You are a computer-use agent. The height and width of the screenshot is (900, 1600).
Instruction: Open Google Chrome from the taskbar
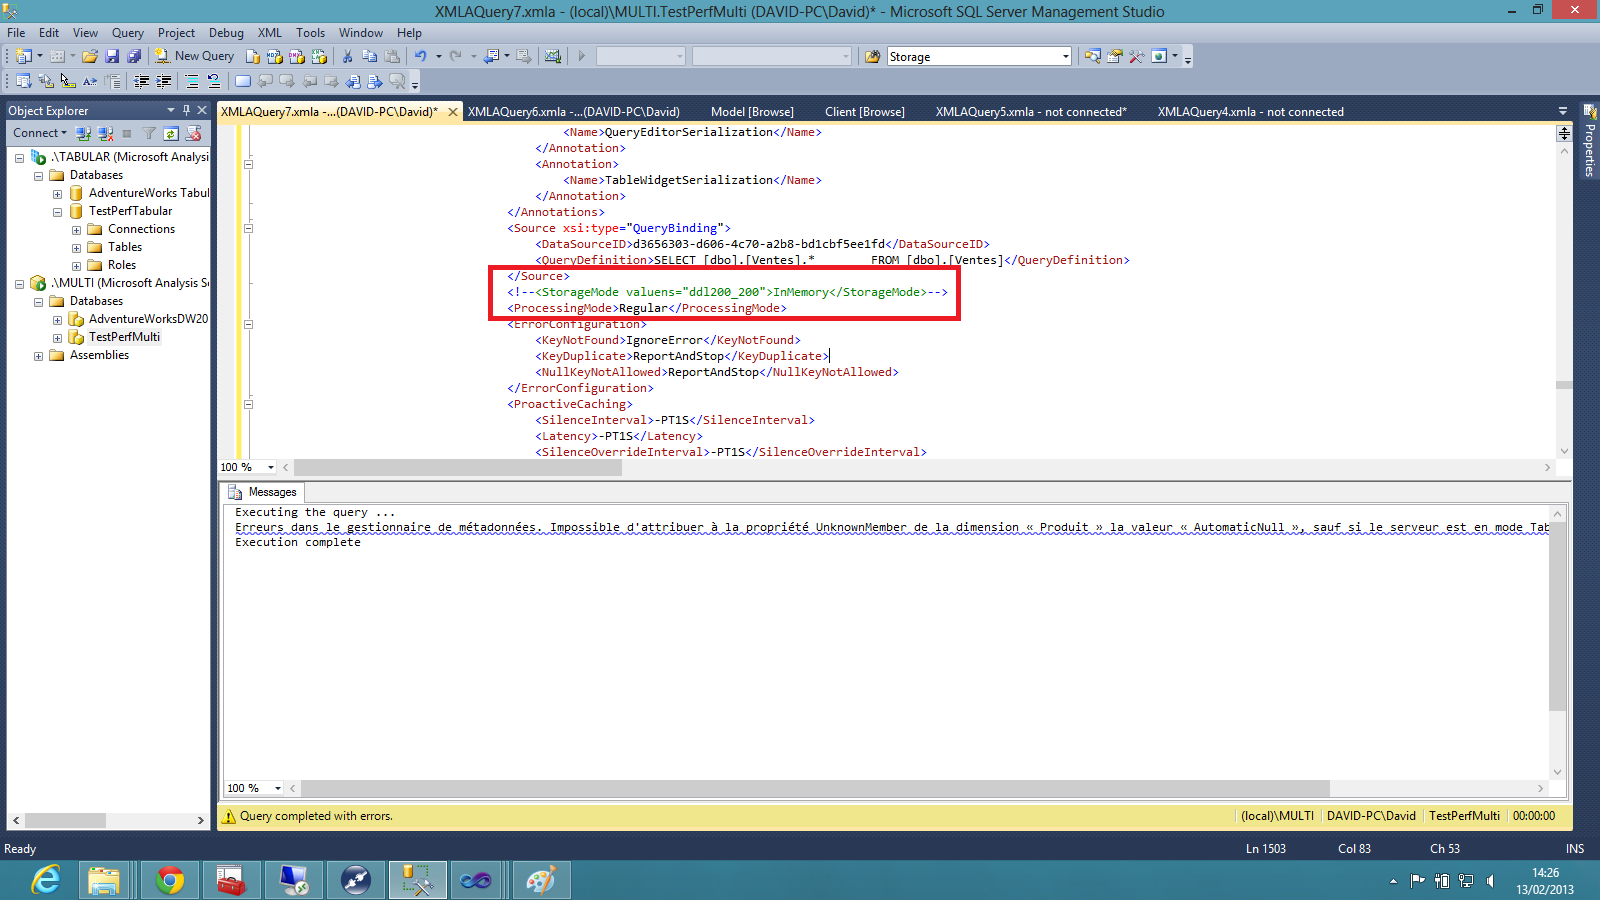(170, 880)
